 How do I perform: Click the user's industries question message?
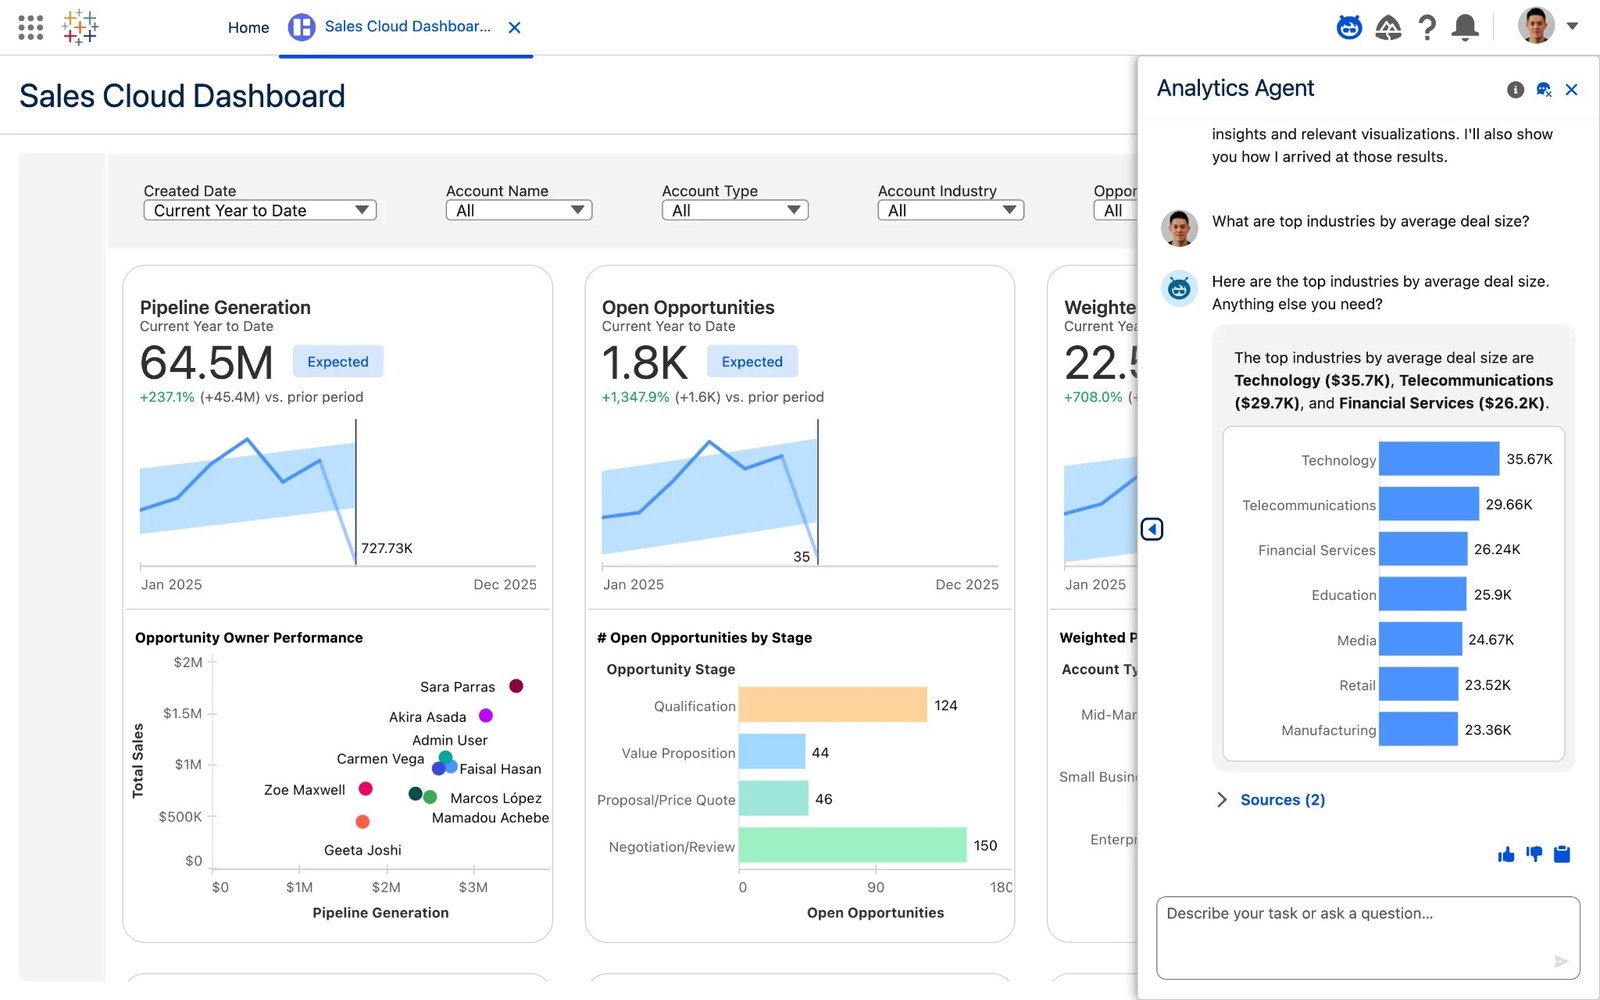pyautogui.click(x=1370, y=221)
